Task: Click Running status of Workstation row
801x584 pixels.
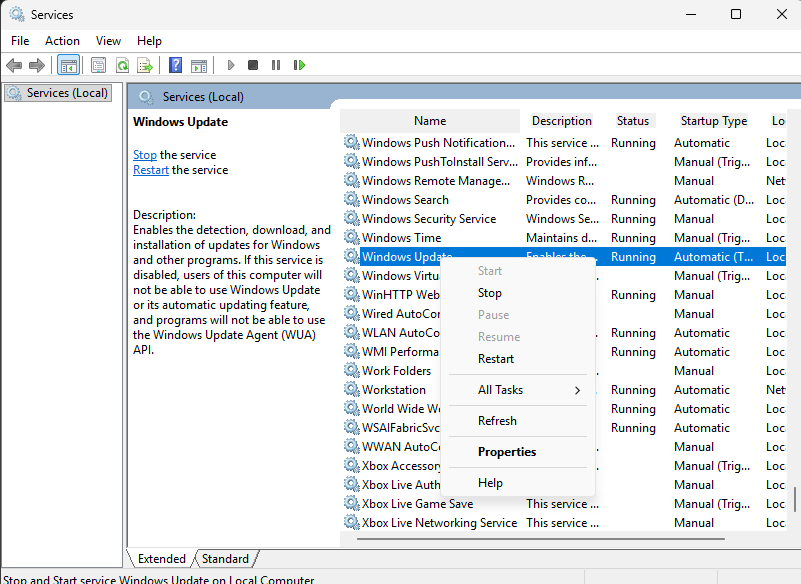Action: pyautogui.click(x=633, y=390)
